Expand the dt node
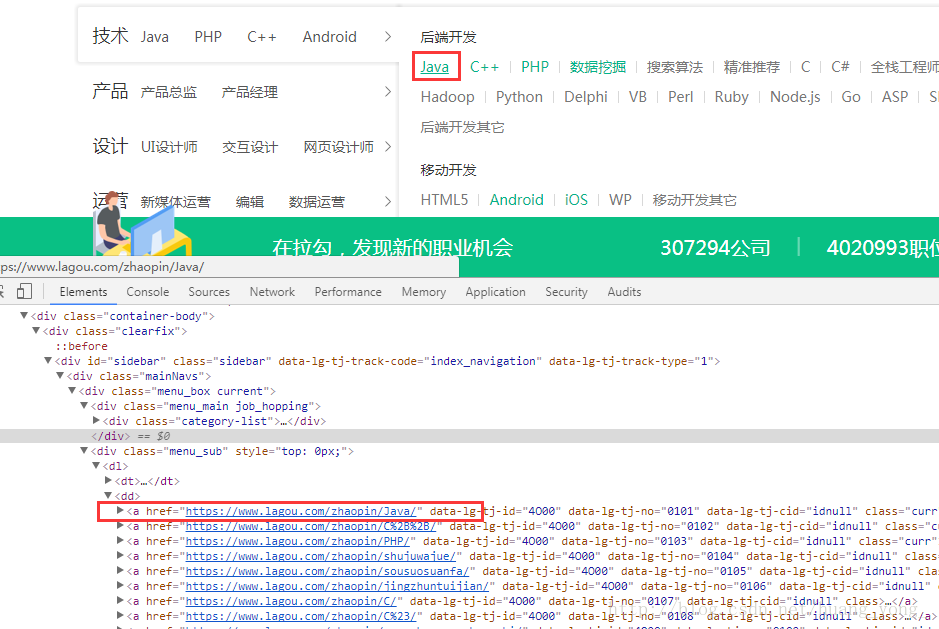This screenshot has height=629, width=939. [x=108, y=480]
